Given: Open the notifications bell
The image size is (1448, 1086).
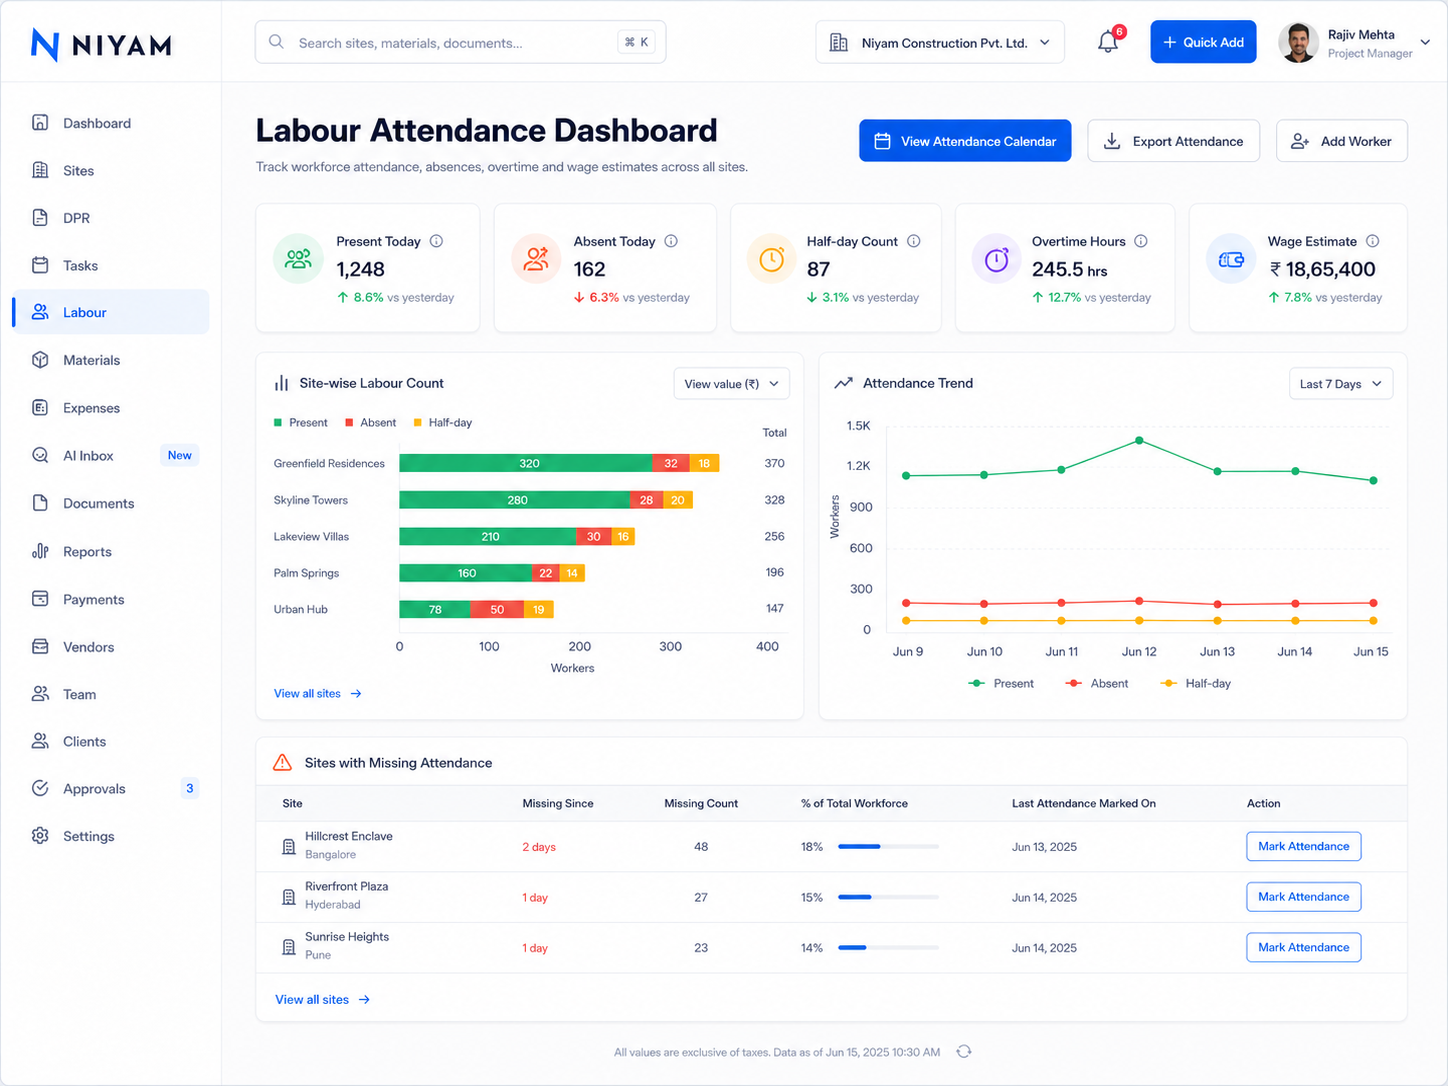Looking at the screenshot, I should tap(1108, 42).
